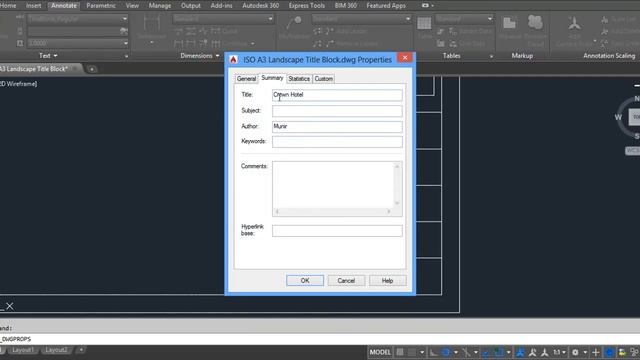Click the Dimension tool icon
The image size is (640, 360).
click(x=151, y=24)
